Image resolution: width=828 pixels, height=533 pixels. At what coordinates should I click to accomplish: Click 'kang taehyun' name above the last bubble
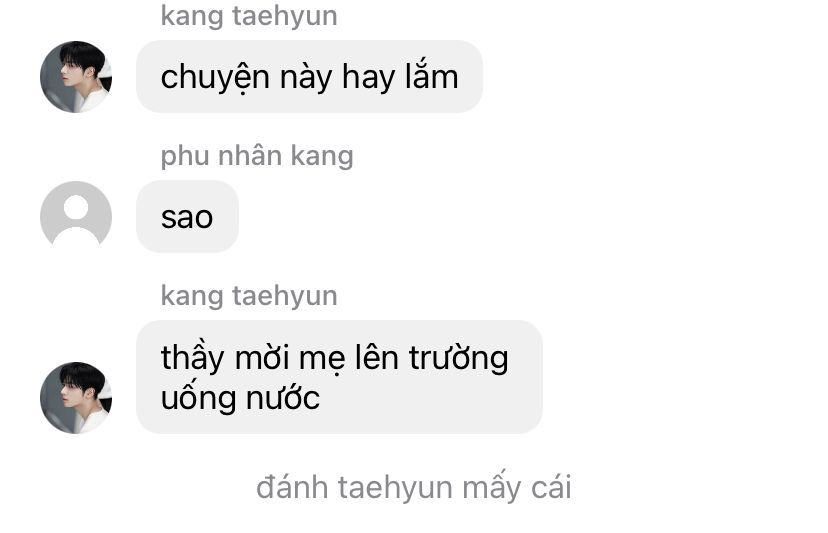[x=249, y=296]
